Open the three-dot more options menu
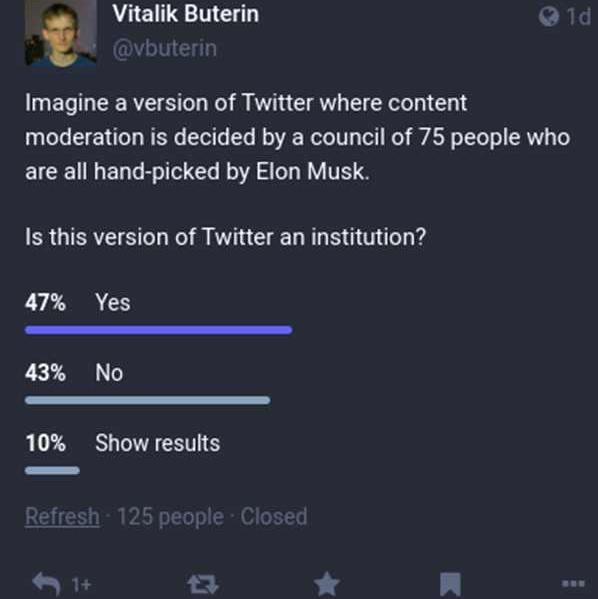The width and height of the screenshot is (598, 599). tap(573, 583)
